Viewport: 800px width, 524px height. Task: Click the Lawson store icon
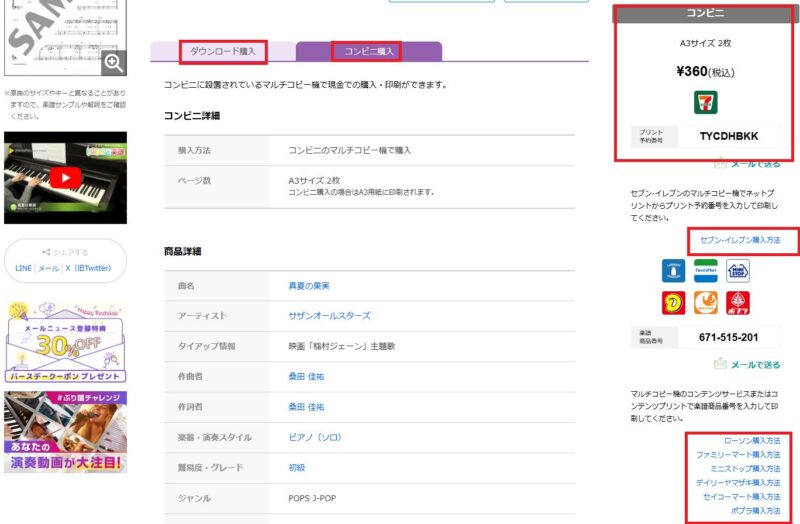click(x=675, y=270)
